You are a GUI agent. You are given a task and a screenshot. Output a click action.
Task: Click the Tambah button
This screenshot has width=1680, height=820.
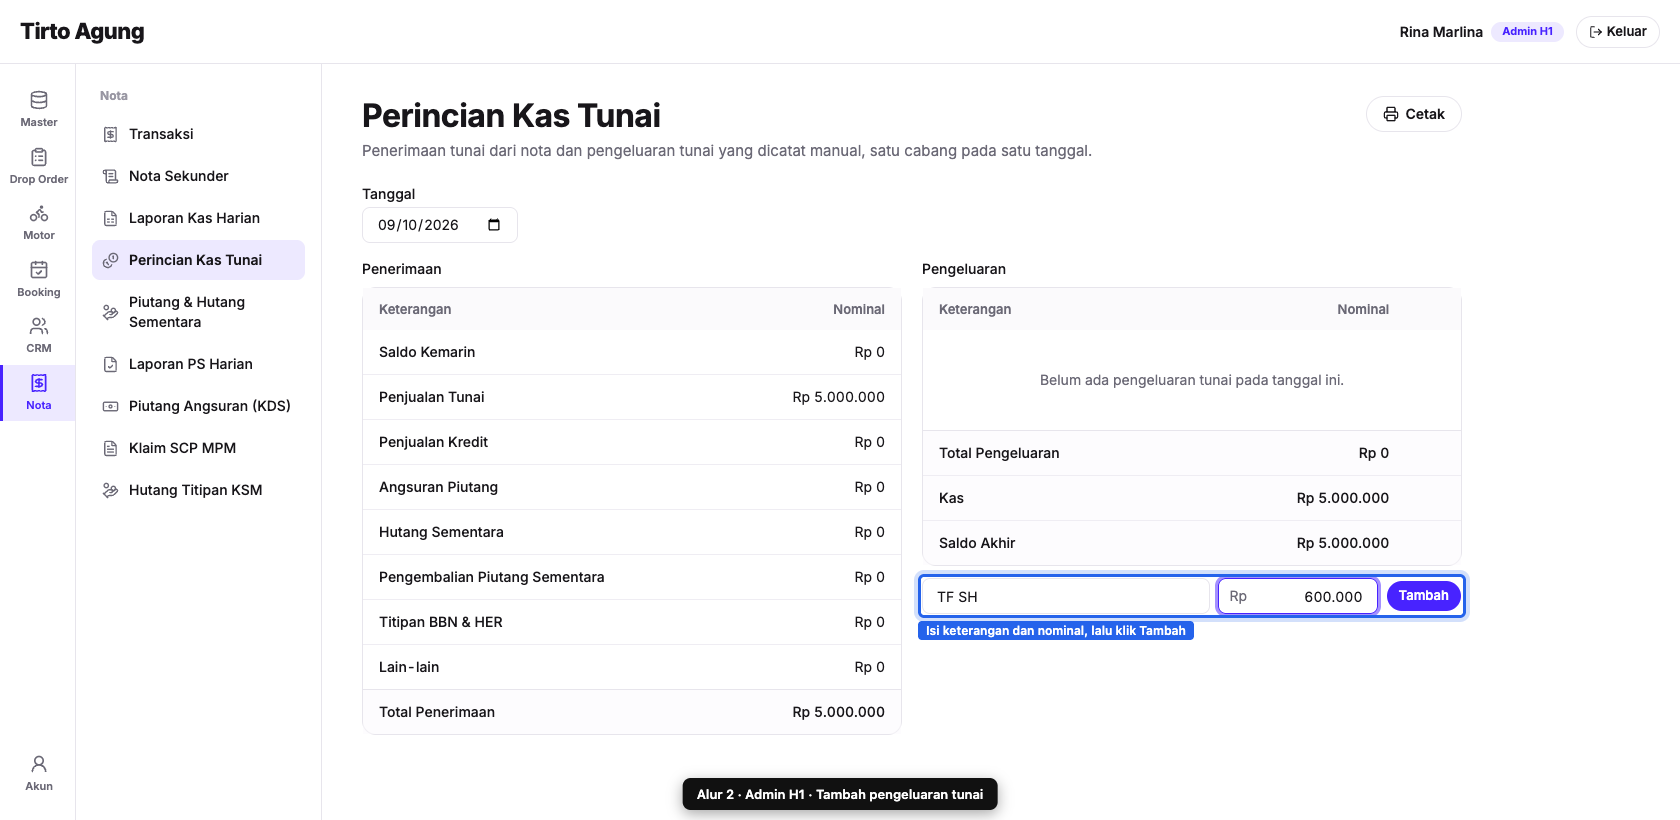[x=1423, y=596]
